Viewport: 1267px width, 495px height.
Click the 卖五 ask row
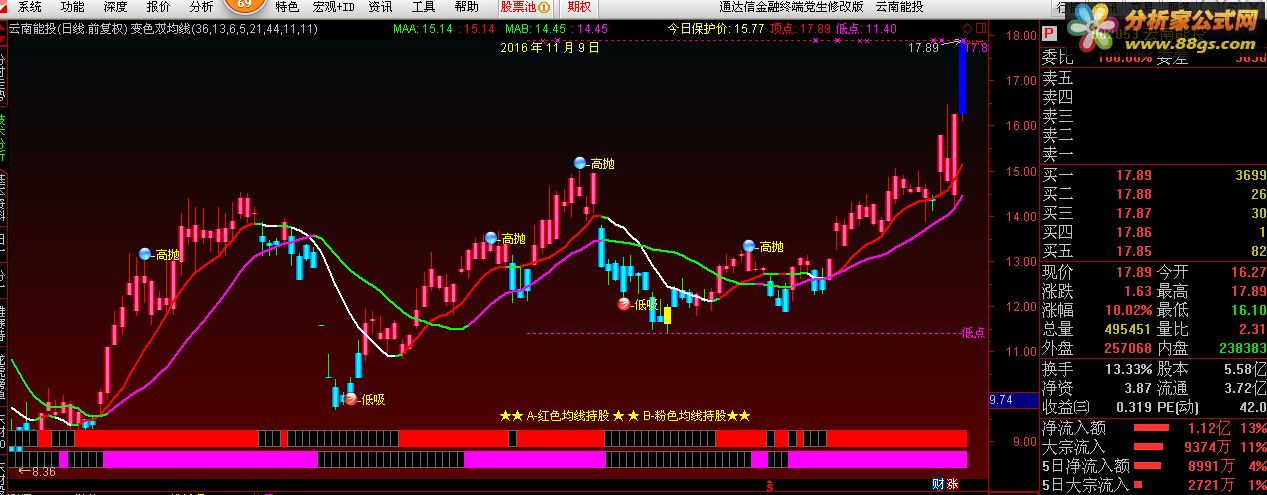click(x=1154, y=77)
